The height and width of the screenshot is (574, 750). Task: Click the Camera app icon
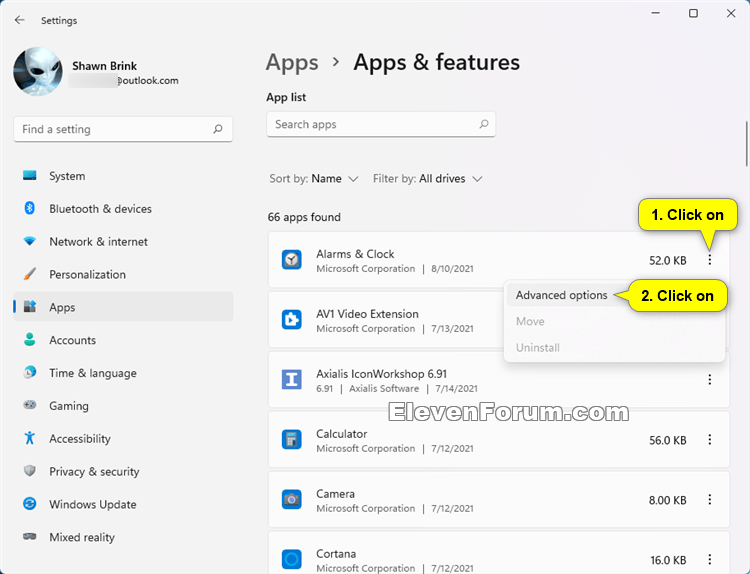pos(291,499)
